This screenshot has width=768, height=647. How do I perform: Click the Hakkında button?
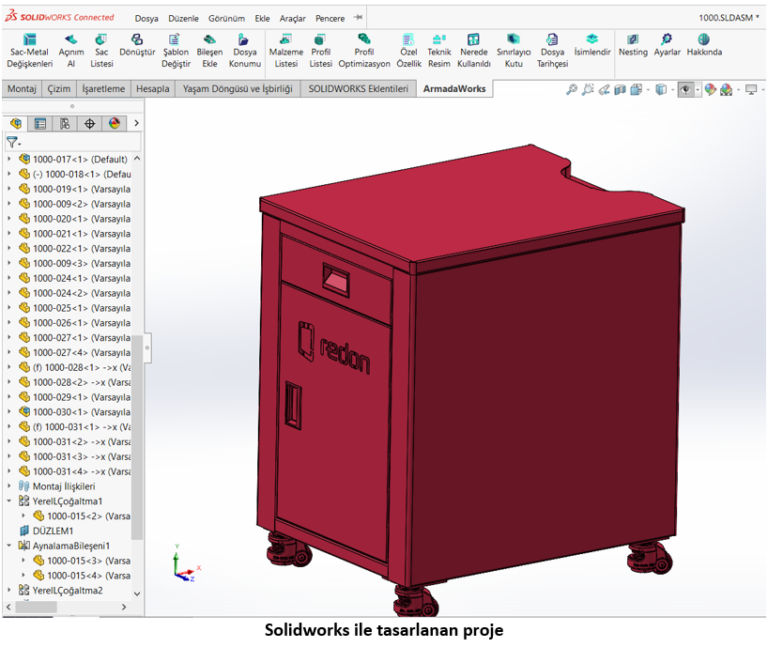click(x=704, y=44)
